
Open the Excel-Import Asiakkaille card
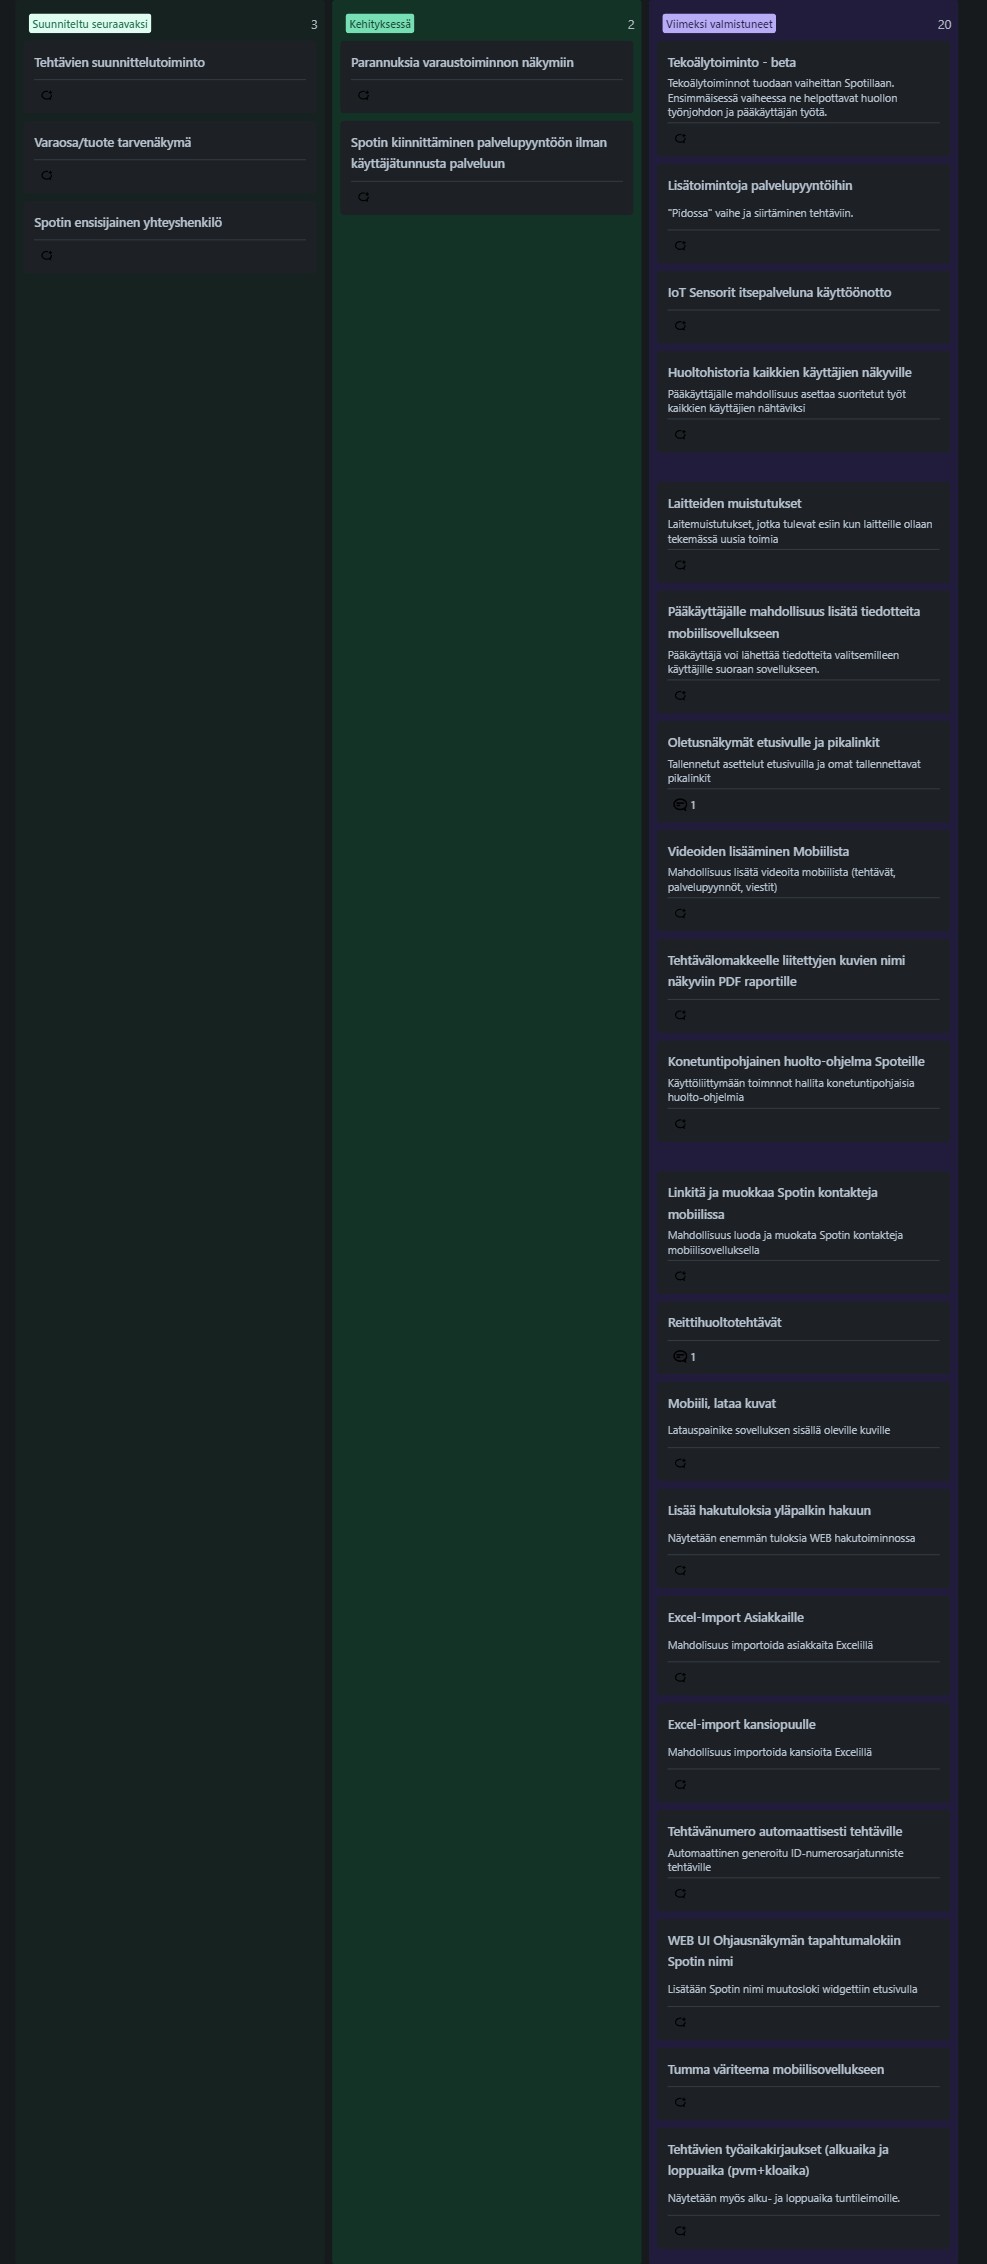(x=804, y=1647)
